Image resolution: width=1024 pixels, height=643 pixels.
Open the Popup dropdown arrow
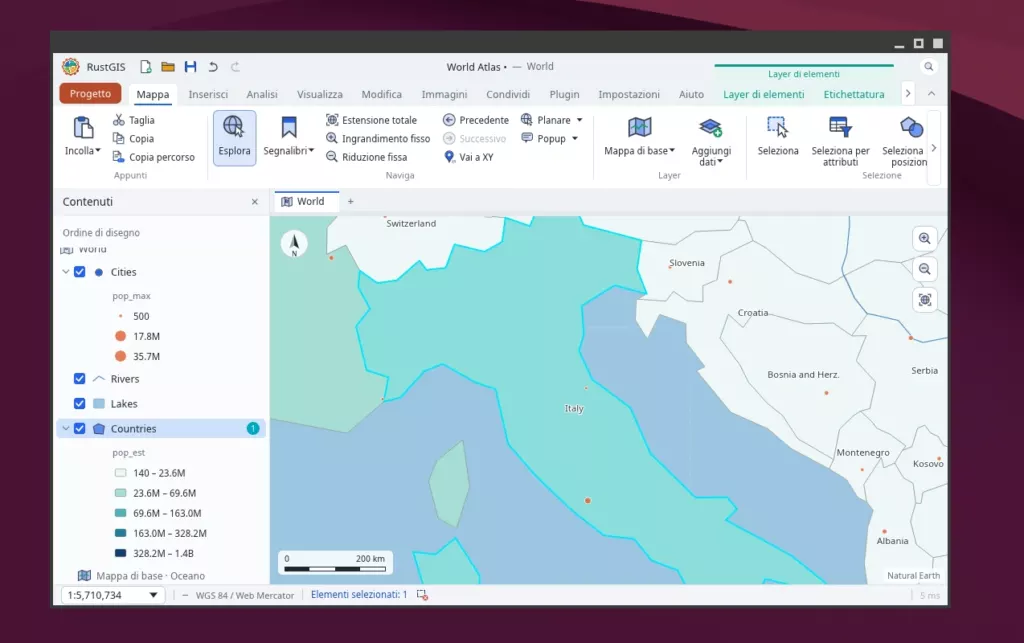pos(575,138)
